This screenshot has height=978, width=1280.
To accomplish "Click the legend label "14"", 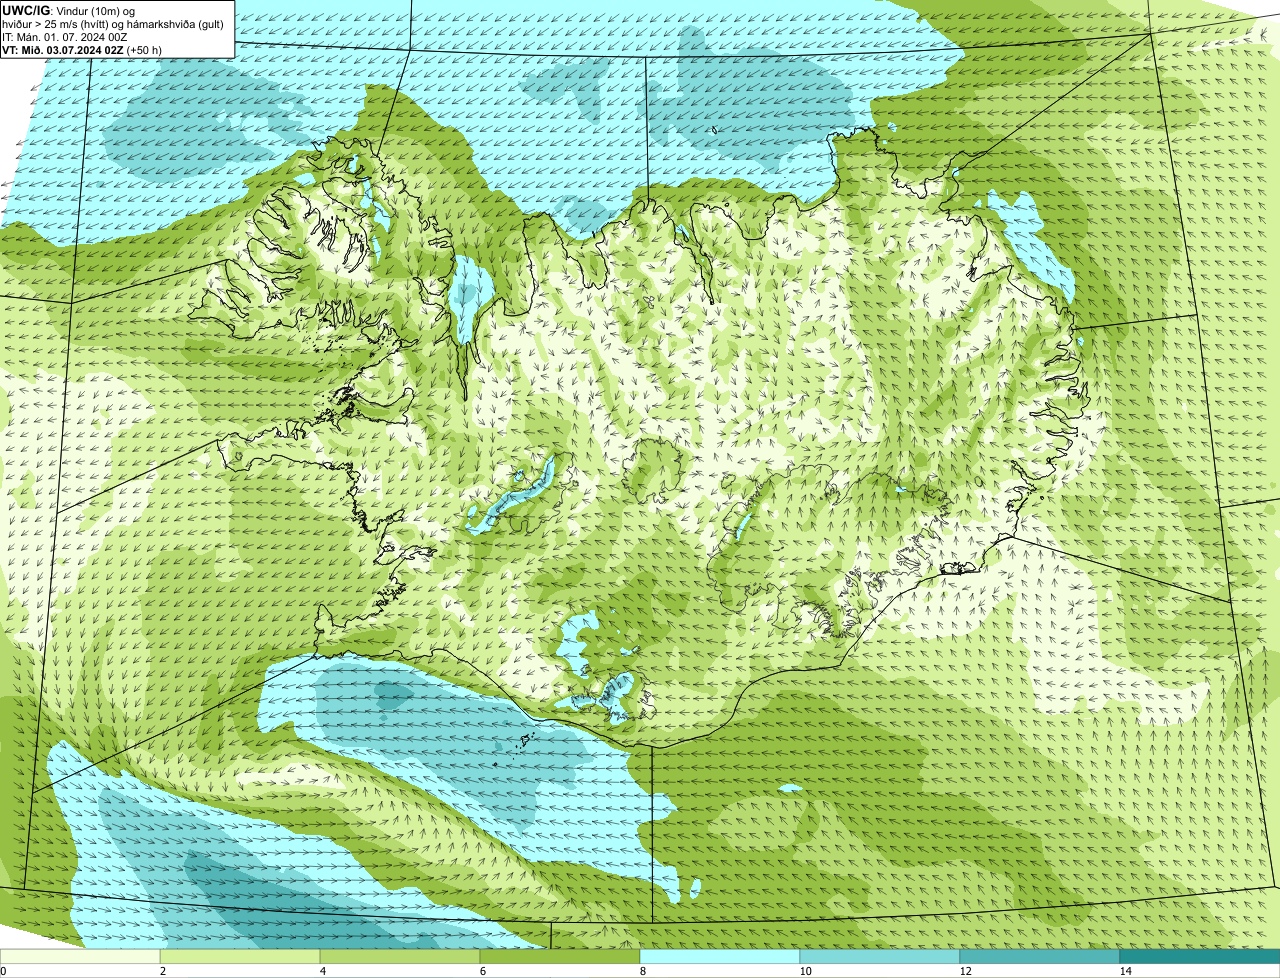I will pos(1125,971).
